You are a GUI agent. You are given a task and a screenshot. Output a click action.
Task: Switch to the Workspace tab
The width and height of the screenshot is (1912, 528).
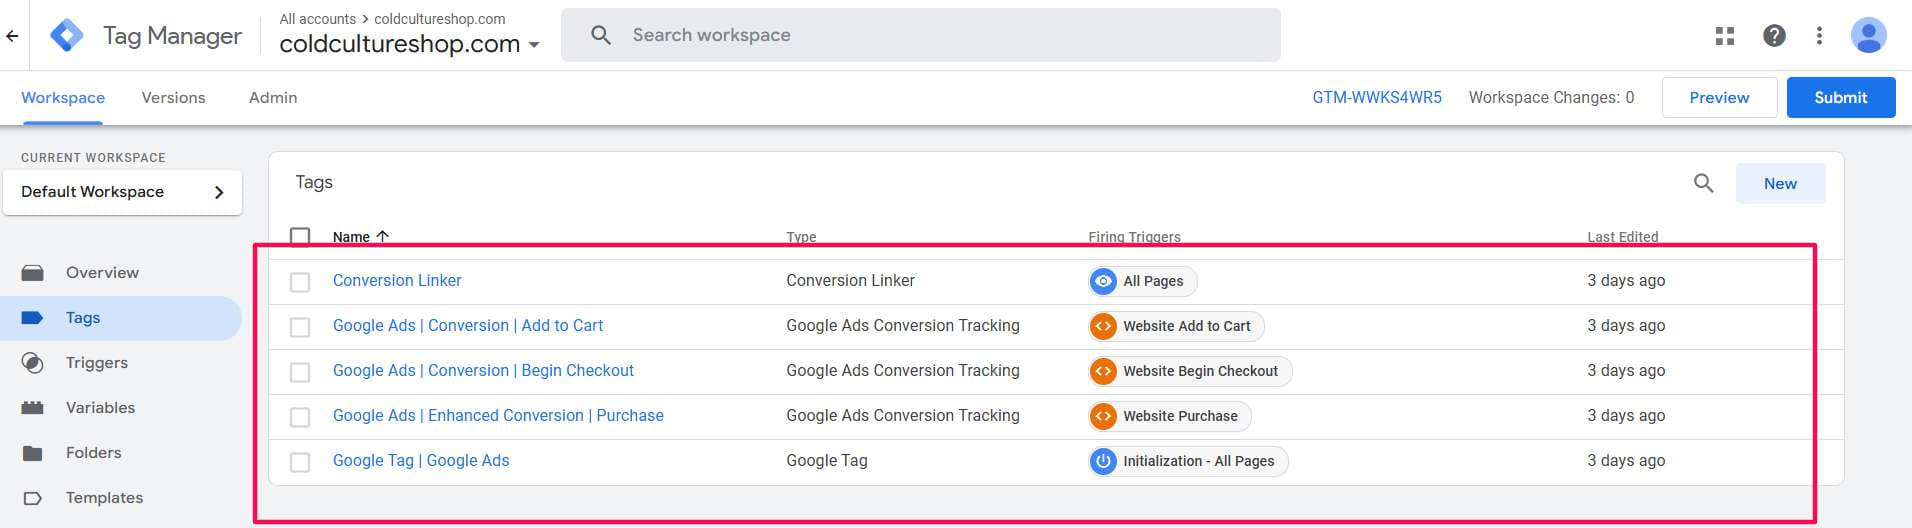coord(63,97)
